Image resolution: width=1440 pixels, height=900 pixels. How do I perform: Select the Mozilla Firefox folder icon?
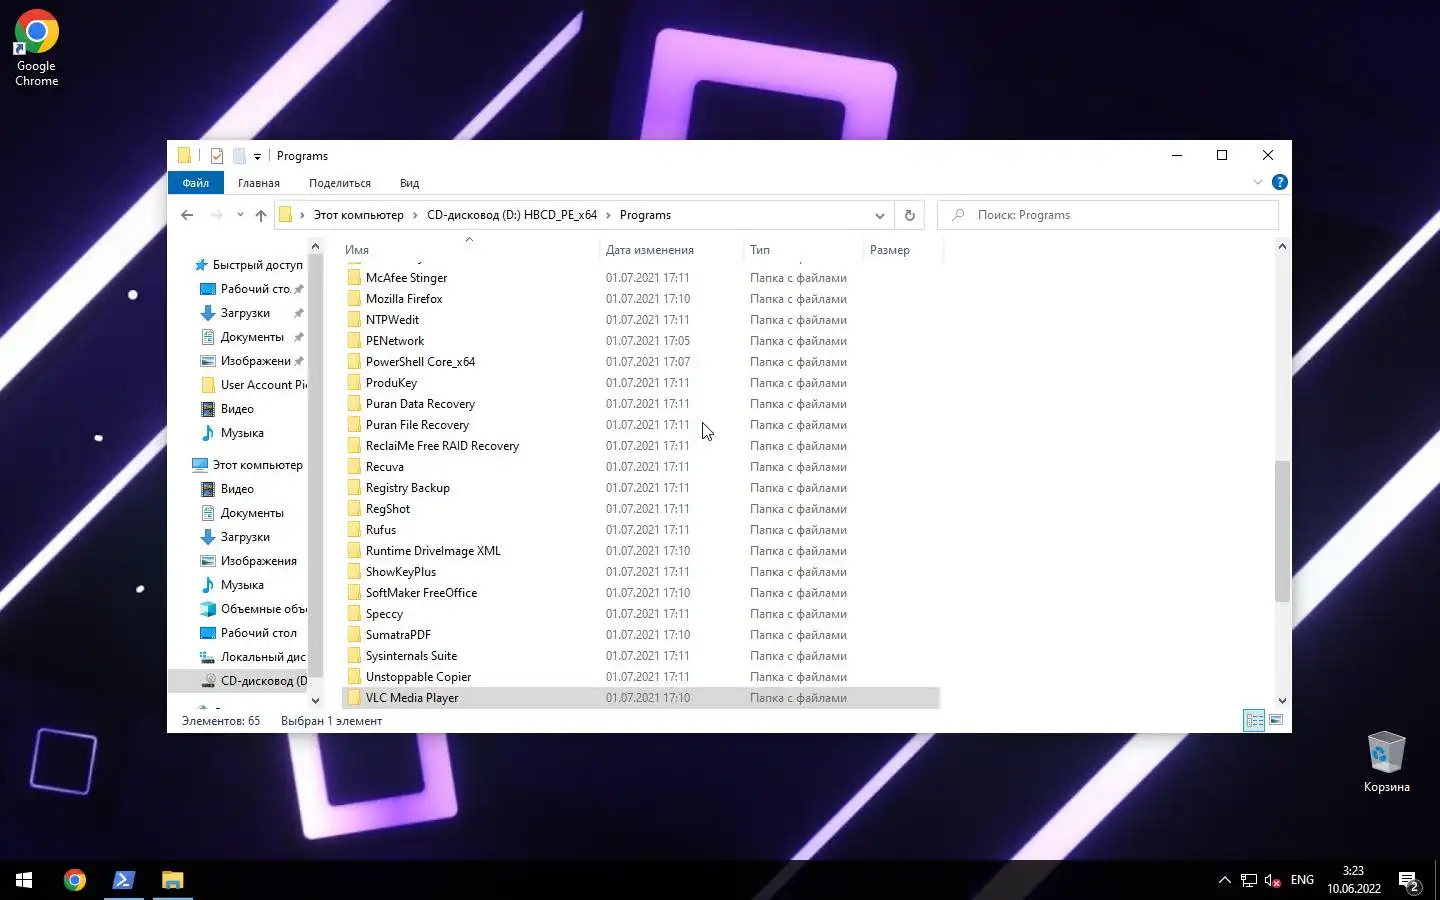tap(354, 299)
